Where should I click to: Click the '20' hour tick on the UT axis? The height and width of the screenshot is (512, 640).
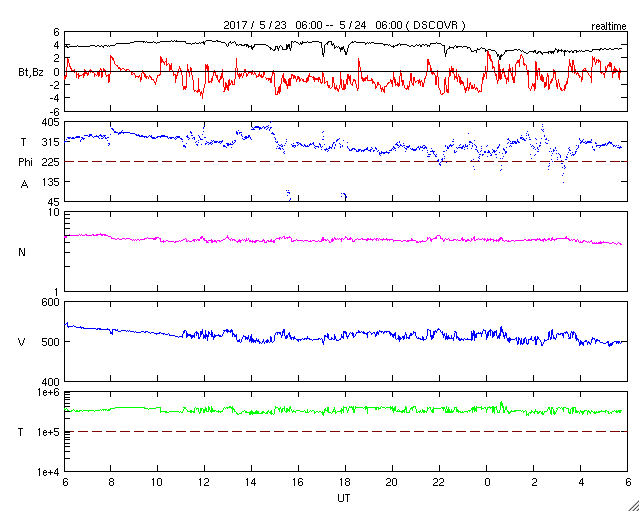(392, 483)
